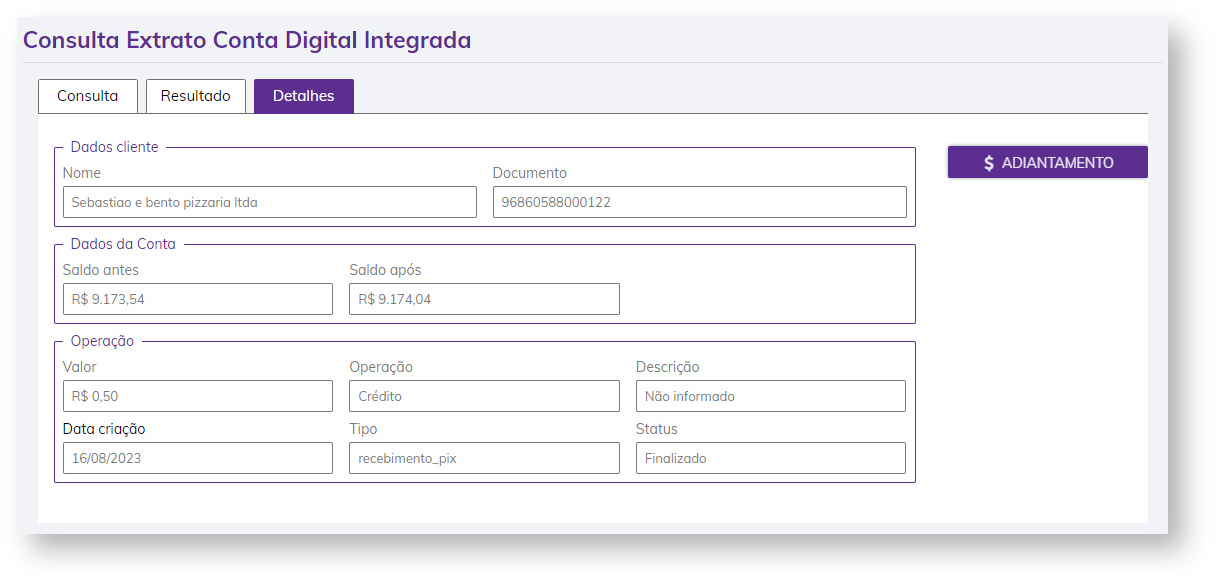
Task: Click the Data criação date field
Action: [198, 458]
